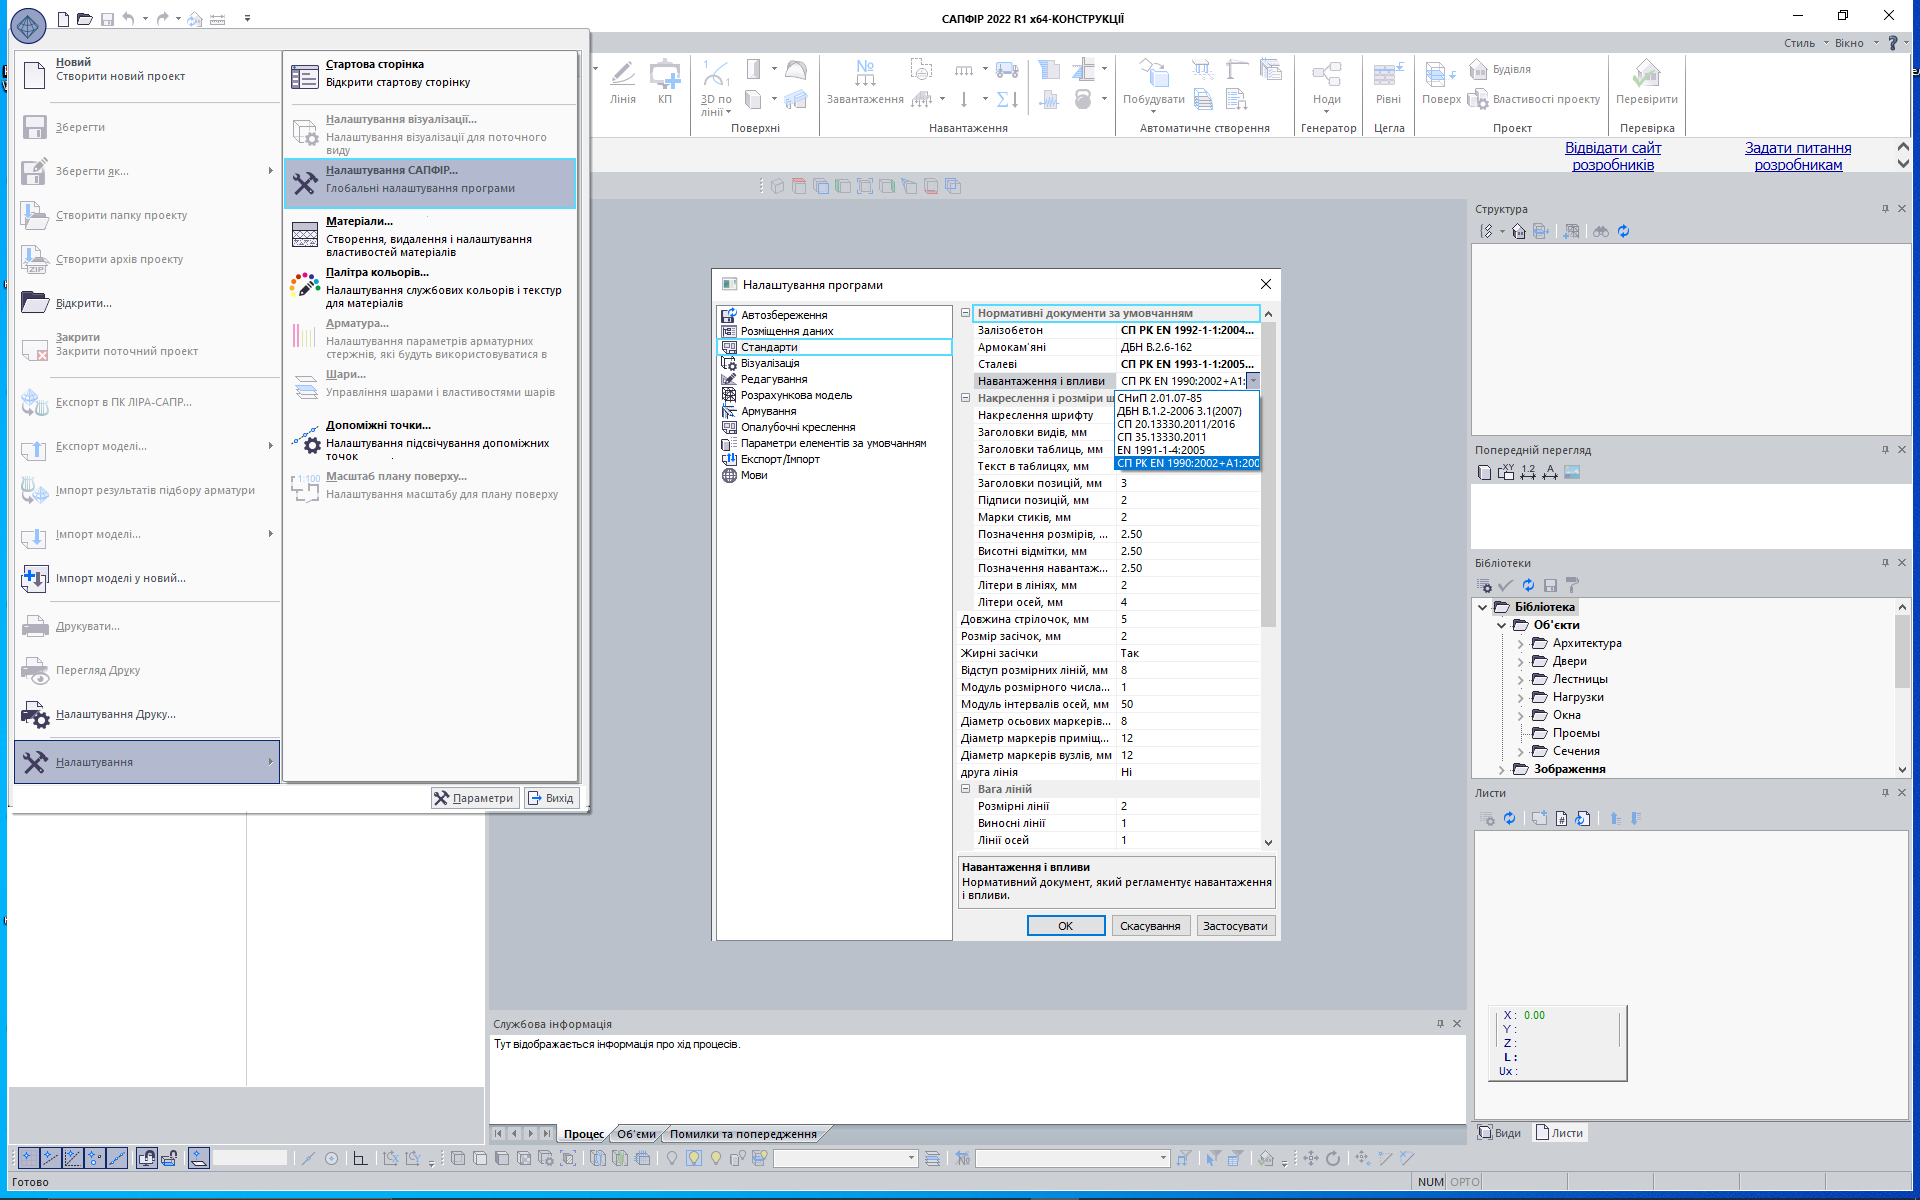Click the Рівні levels icon in ribbon
Image resolution: width=1920 pixels, height=1200 pixels.
tap(1388, 75)
